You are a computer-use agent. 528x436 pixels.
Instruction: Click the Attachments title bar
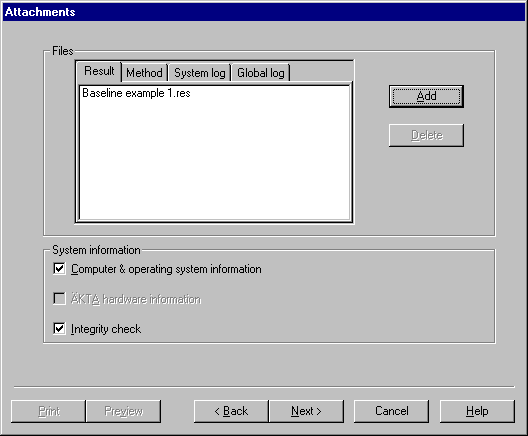[264, 12]
